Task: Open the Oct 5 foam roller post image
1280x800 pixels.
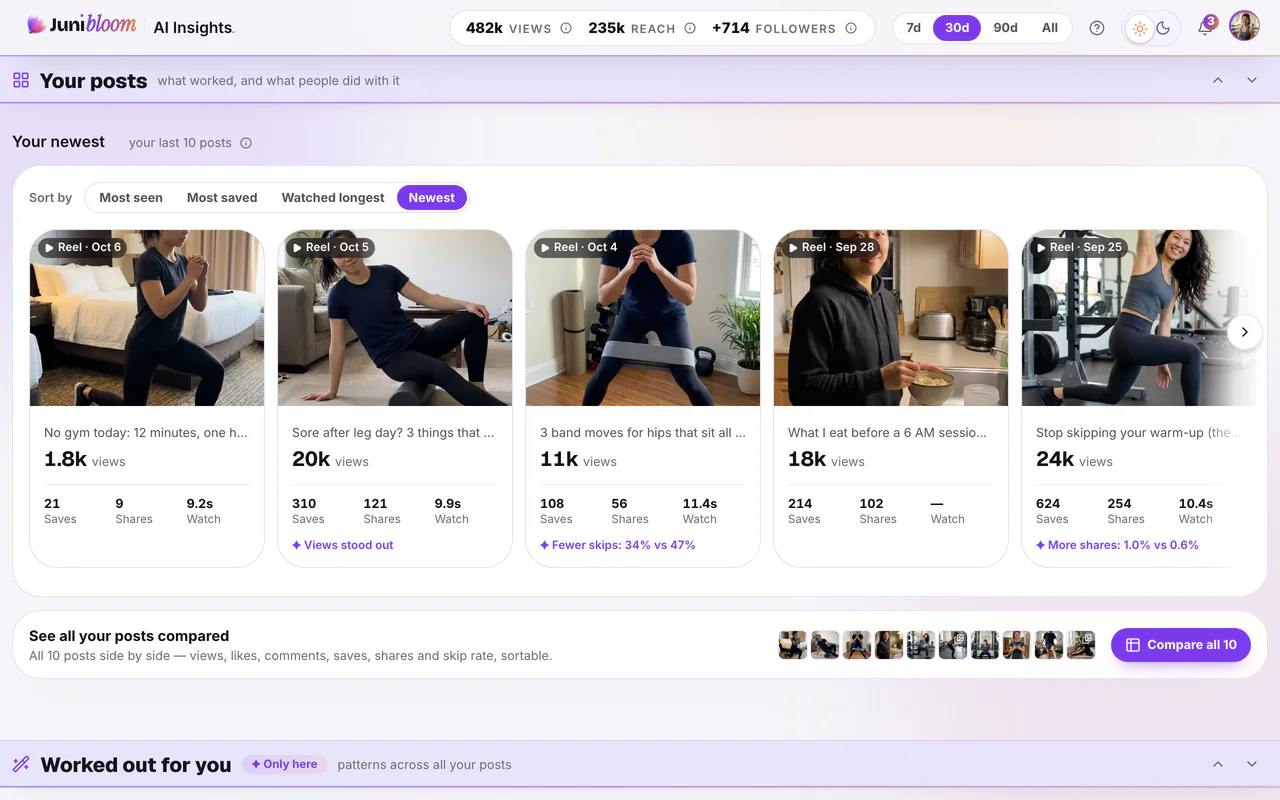Action: pyautogui.click(x=395, y=318)
